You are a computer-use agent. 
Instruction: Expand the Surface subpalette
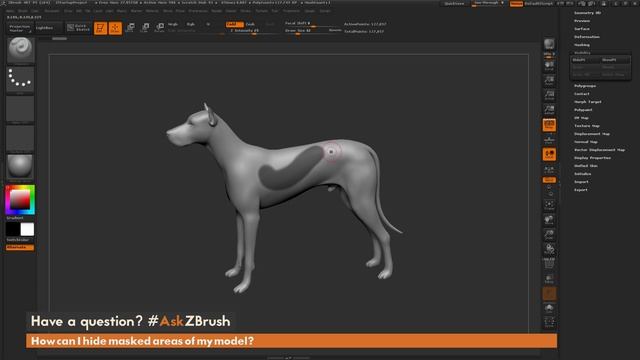point(582,29)
